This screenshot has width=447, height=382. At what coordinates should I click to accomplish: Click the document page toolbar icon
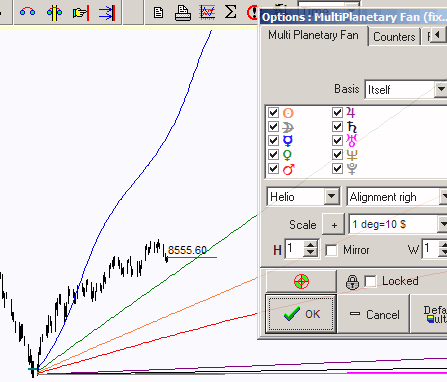coord(158,13)
